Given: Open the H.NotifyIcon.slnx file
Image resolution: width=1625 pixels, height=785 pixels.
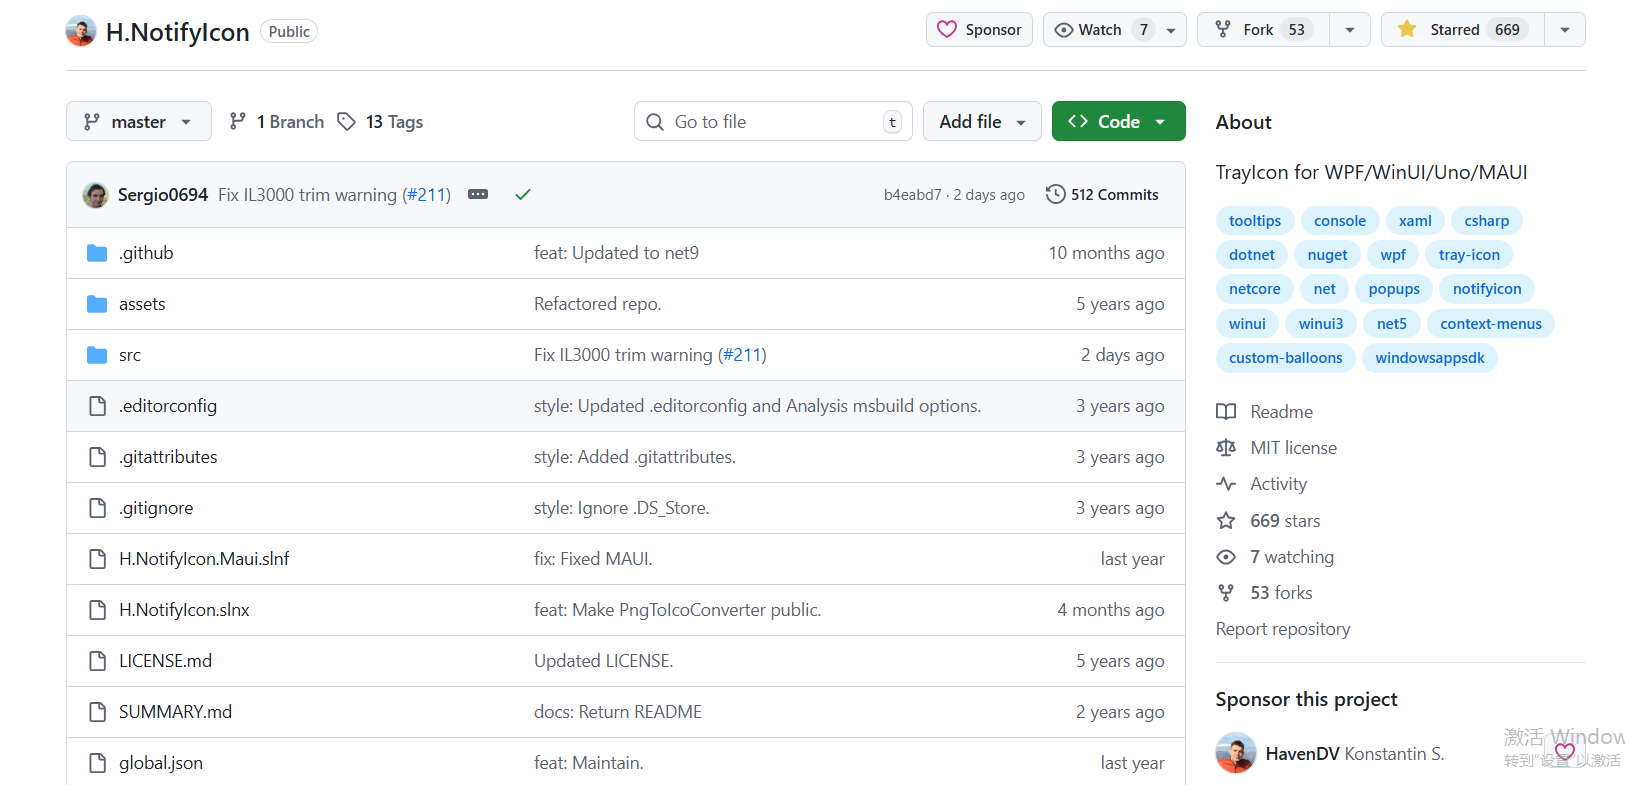Looking at the screenshot, I should (x=184, y=610).
